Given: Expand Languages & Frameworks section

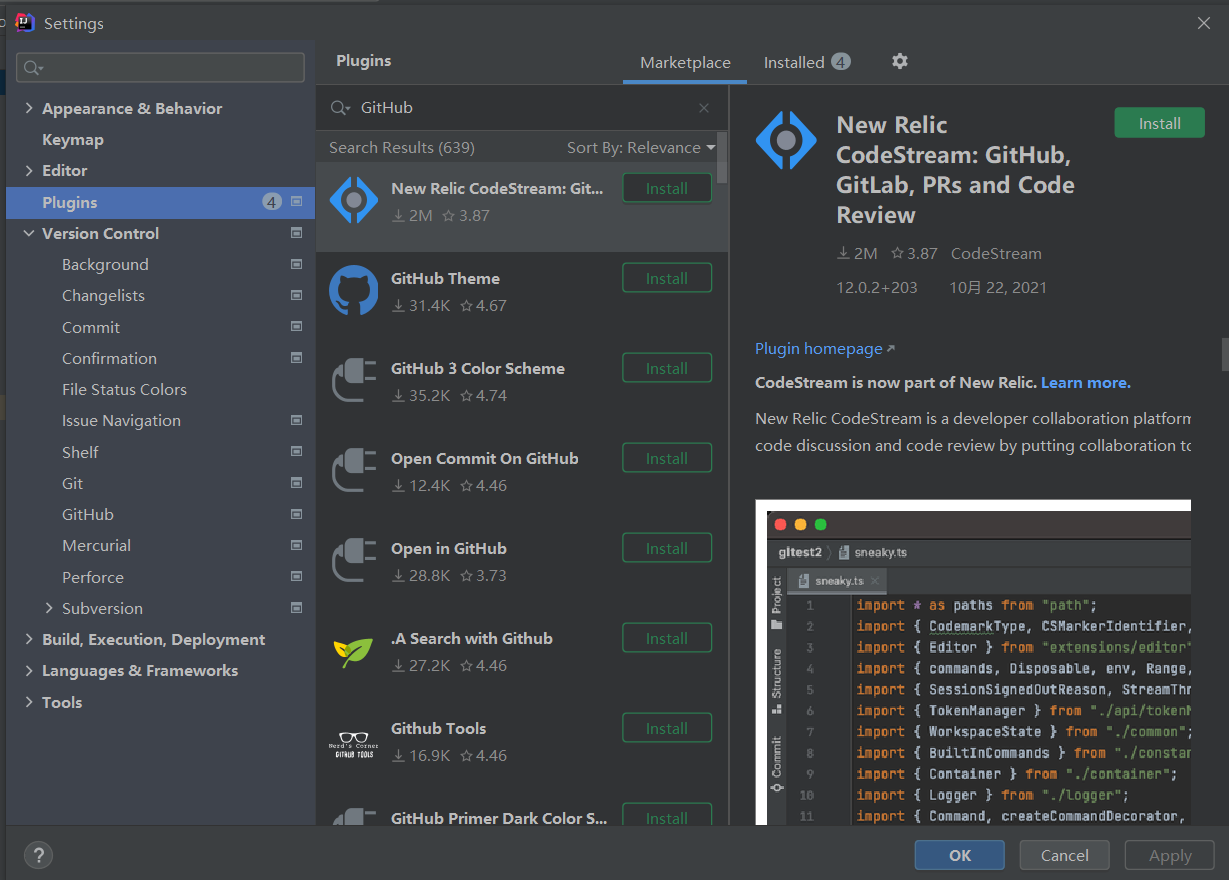Looking at the screenshot, I should tap(29, 670).
